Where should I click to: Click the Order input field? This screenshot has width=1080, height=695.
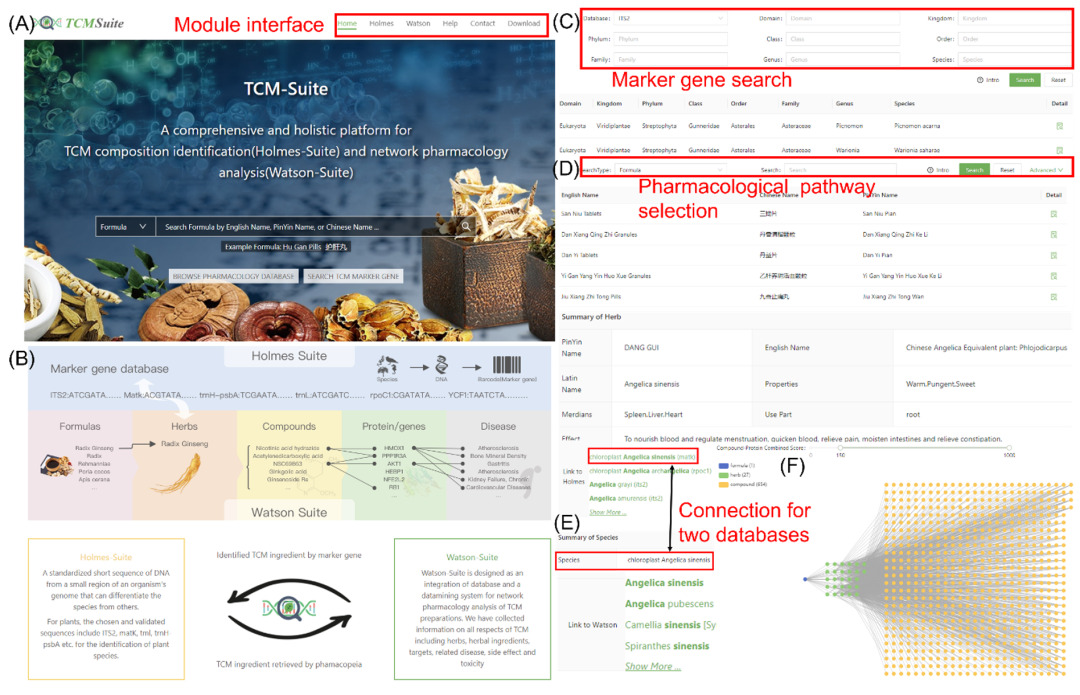click(1015, 39)
